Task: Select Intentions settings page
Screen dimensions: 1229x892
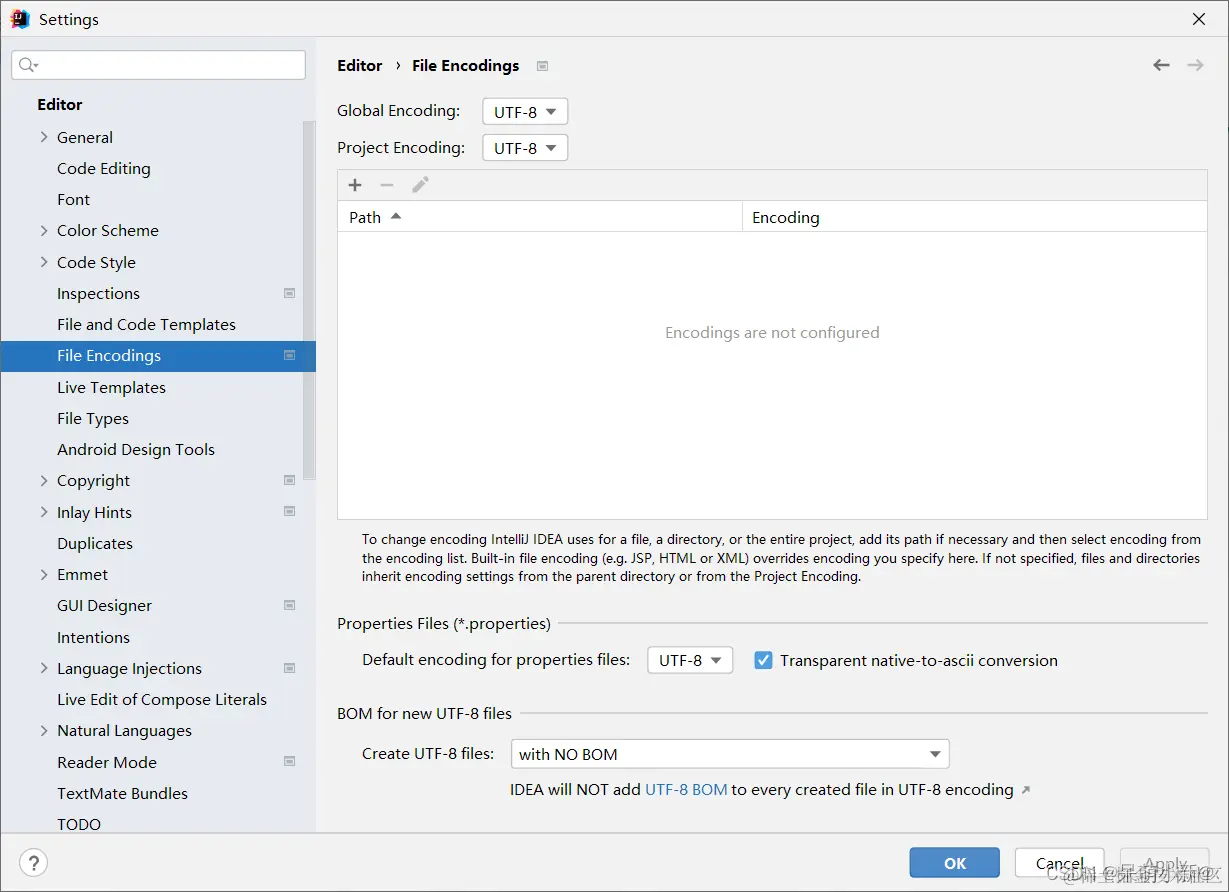Action: [x=93, y=637]
